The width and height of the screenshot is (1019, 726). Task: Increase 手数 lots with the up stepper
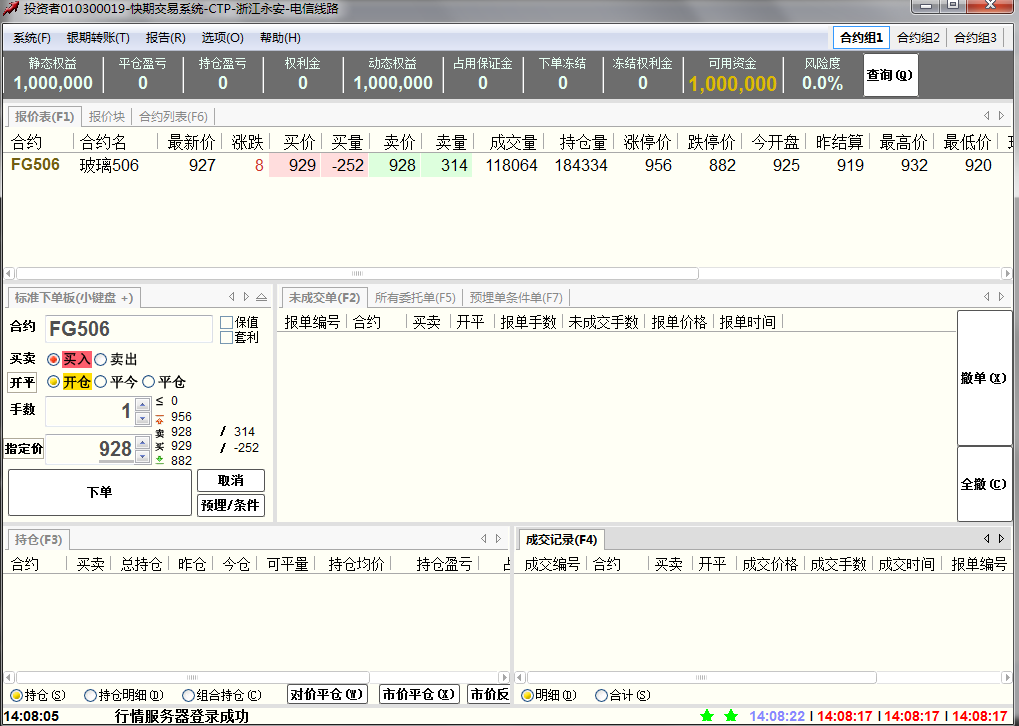point(143,405)
